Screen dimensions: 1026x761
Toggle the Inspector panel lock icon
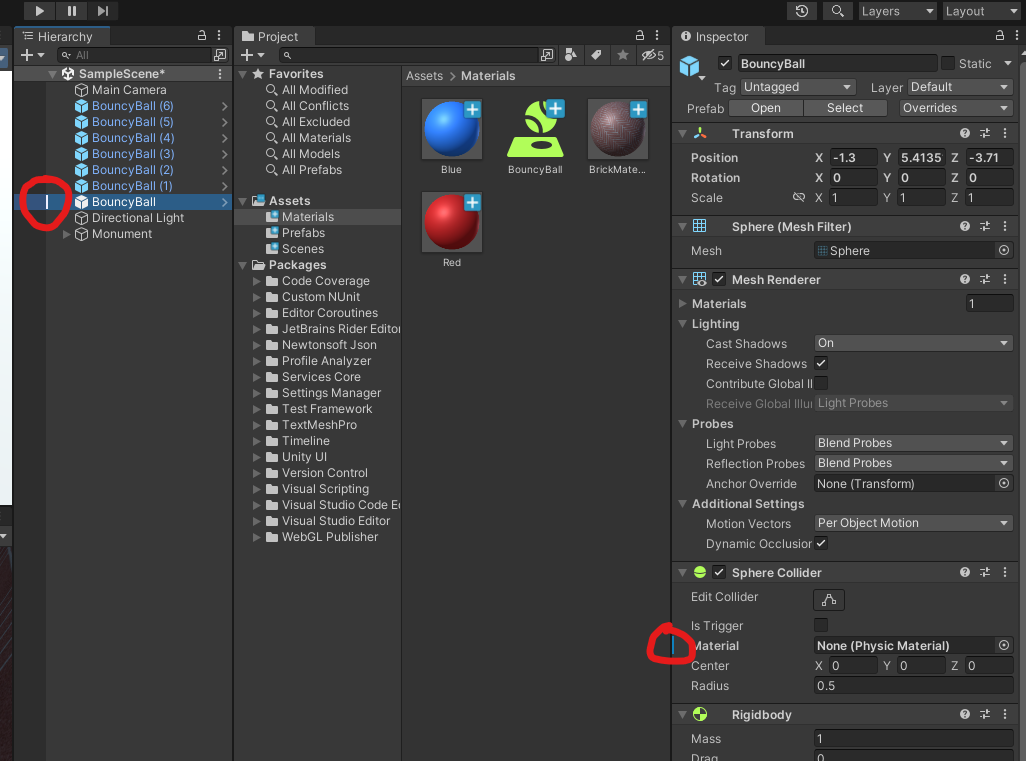(1000, 36)
